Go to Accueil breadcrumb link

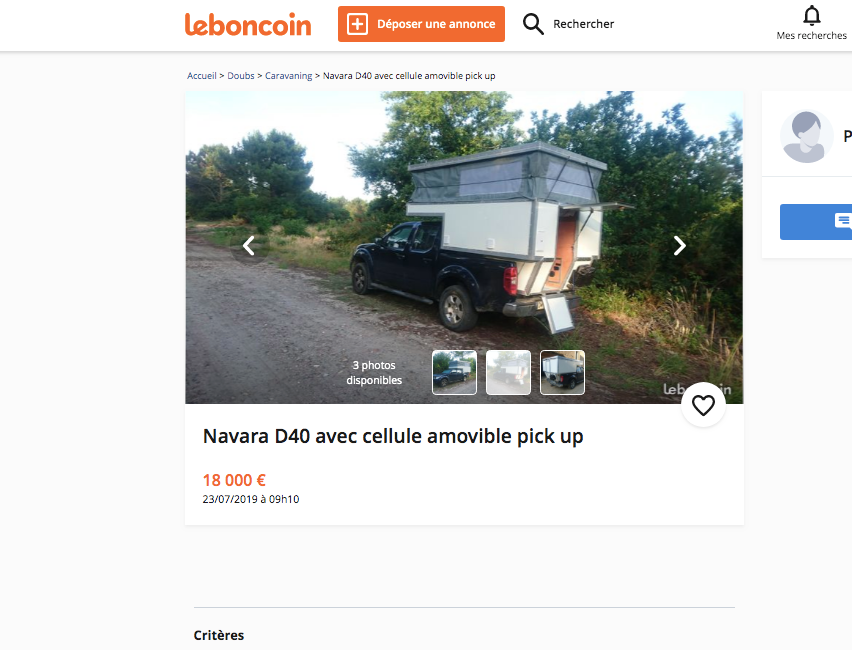coord(202,76)
